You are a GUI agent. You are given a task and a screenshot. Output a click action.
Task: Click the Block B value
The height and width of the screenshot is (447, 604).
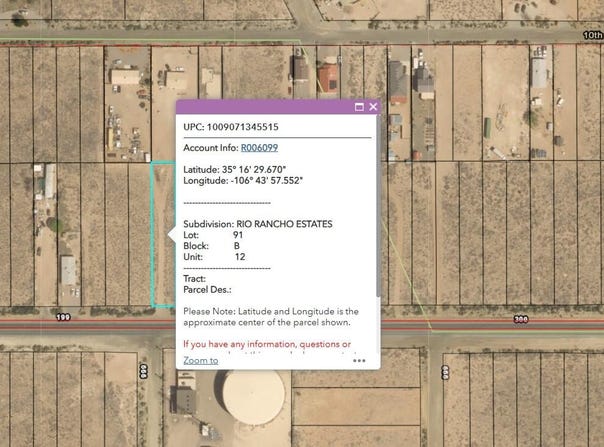point(237,246)
